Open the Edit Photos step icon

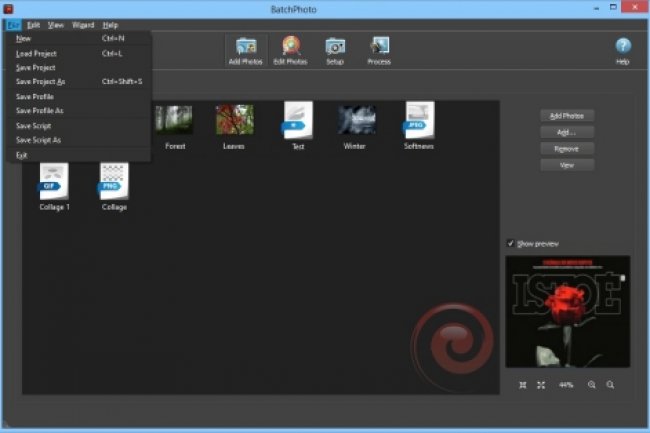(x=290, y=48)
